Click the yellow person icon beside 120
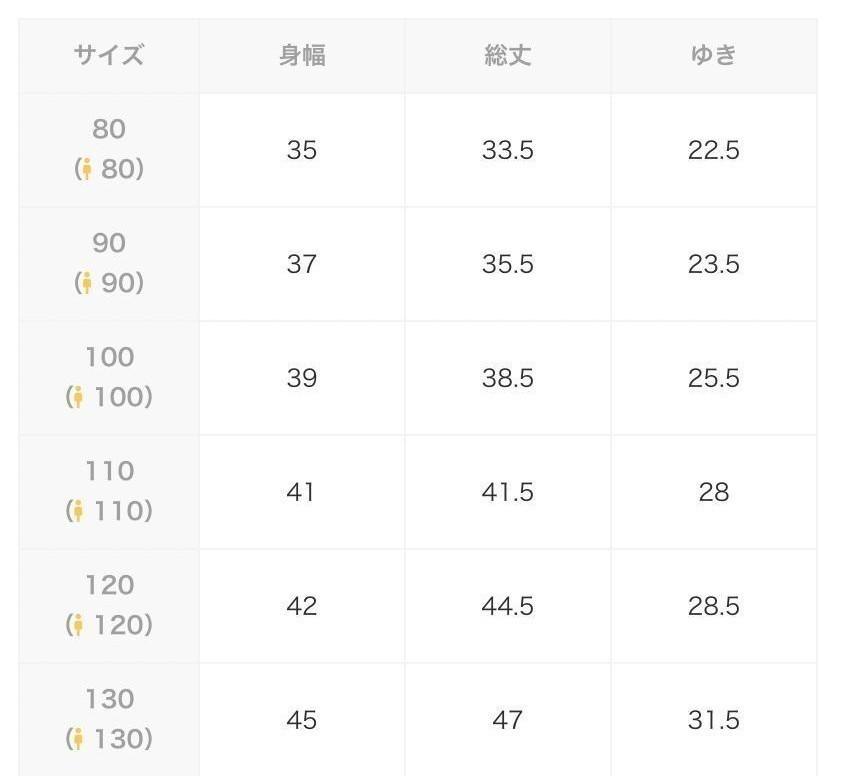The width and height of the screenshot is (842, 779). click(78, 625)
